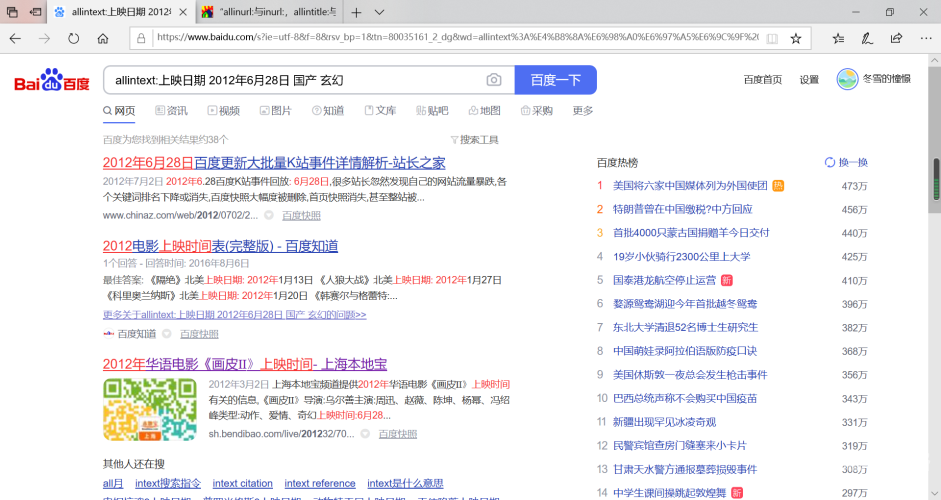Screen dimensions: 941x500
Task: Click the browser back arrow
Action: tap(15, 38)
